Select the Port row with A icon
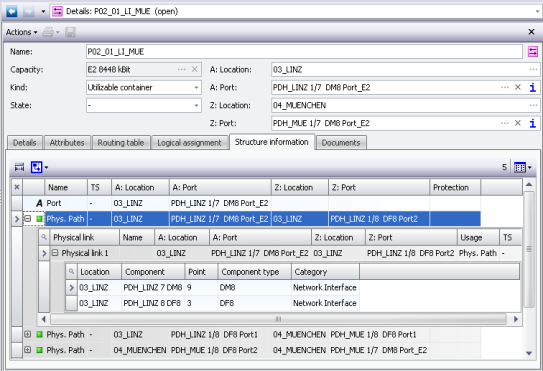This screenshot has height=371, width=543. pos(252,203)
